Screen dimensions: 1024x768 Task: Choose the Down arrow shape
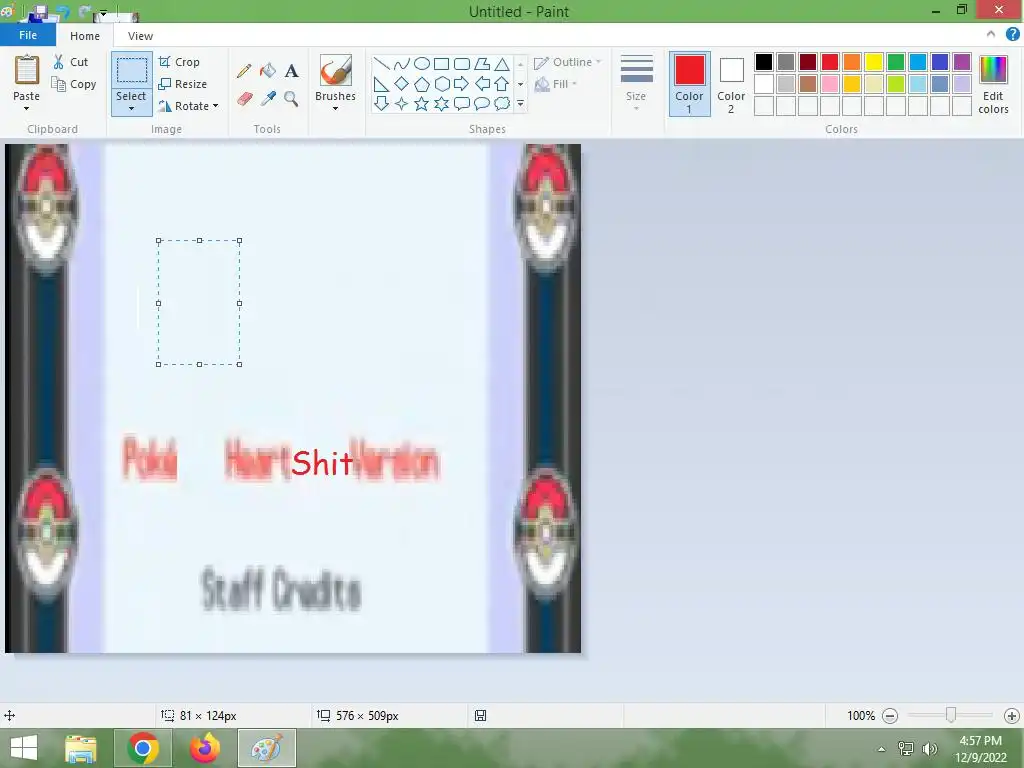point(381,103)
